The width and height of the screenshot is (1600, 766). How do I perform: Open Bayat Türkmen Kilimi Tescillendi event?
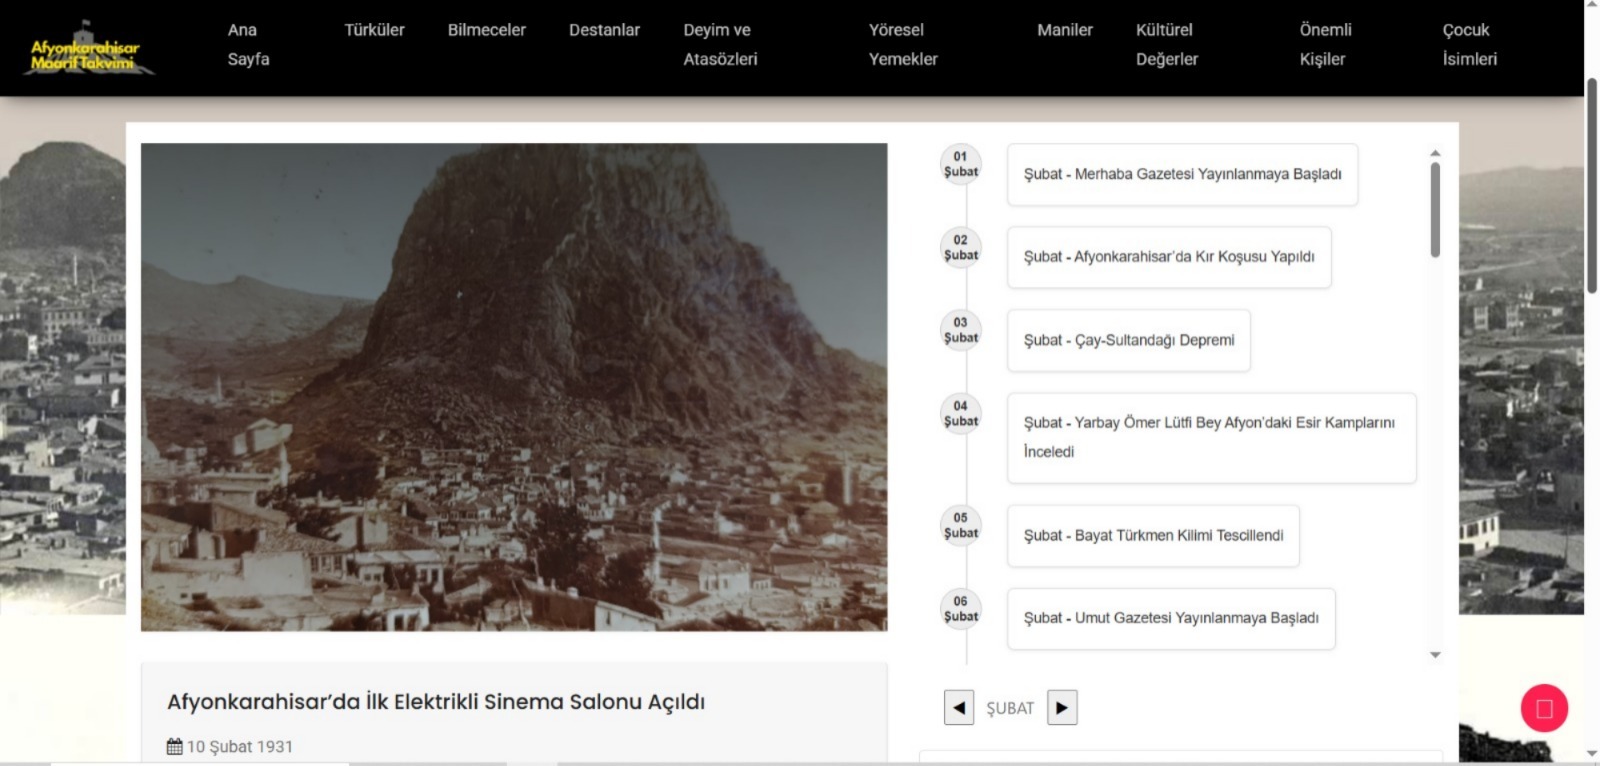[x=1152, y=536]
